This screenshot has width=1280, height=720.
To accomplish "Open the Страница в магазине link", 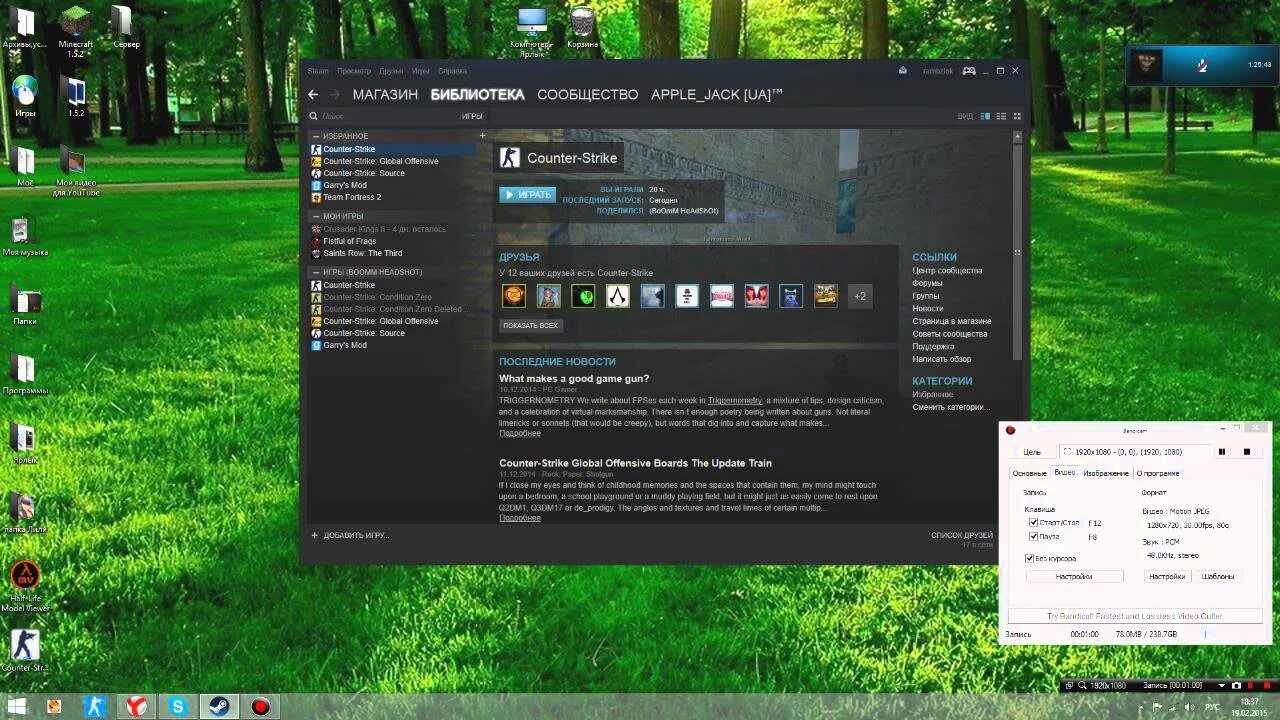I will [952, 321].
